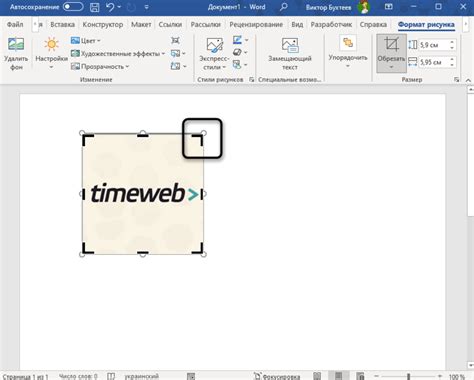Open the Файл menu
This screenshot has width=474, height=380.
coord(15,24)
